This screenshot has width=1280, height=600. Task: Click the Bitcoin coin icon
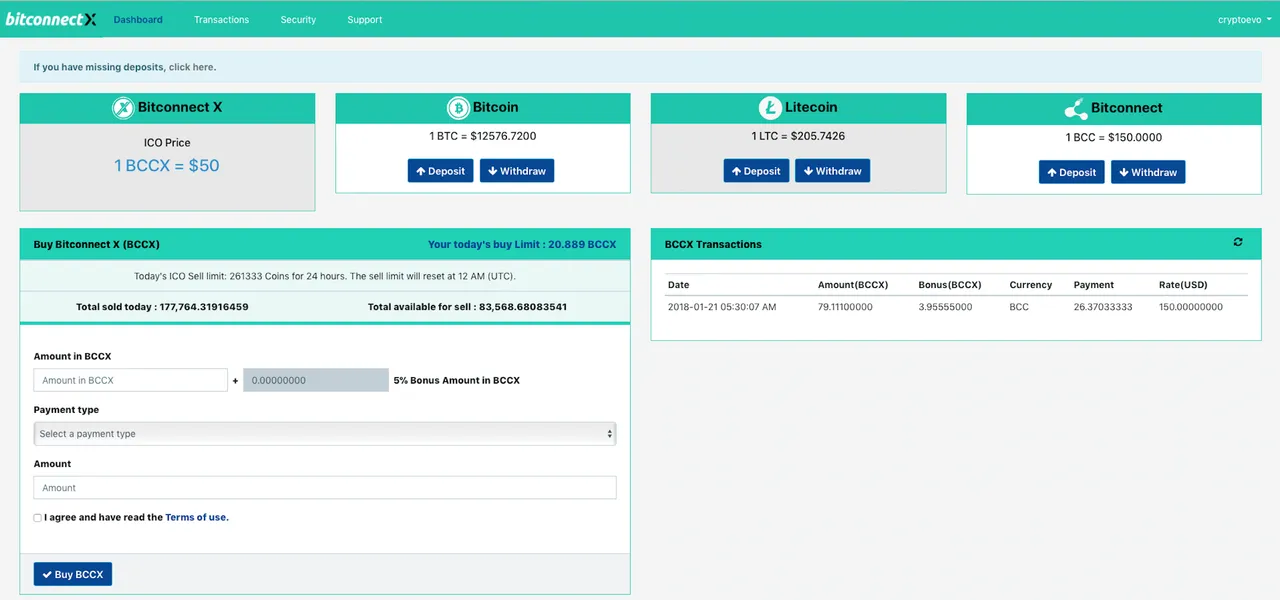(458, 108)
